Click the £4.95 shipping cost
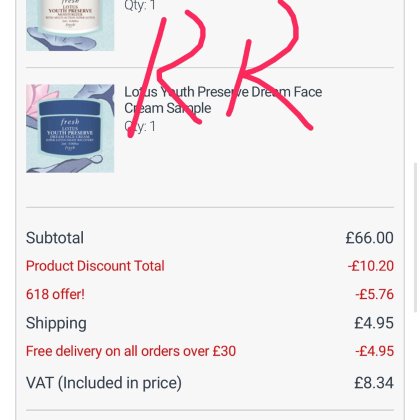 click(x=374, y=323)
